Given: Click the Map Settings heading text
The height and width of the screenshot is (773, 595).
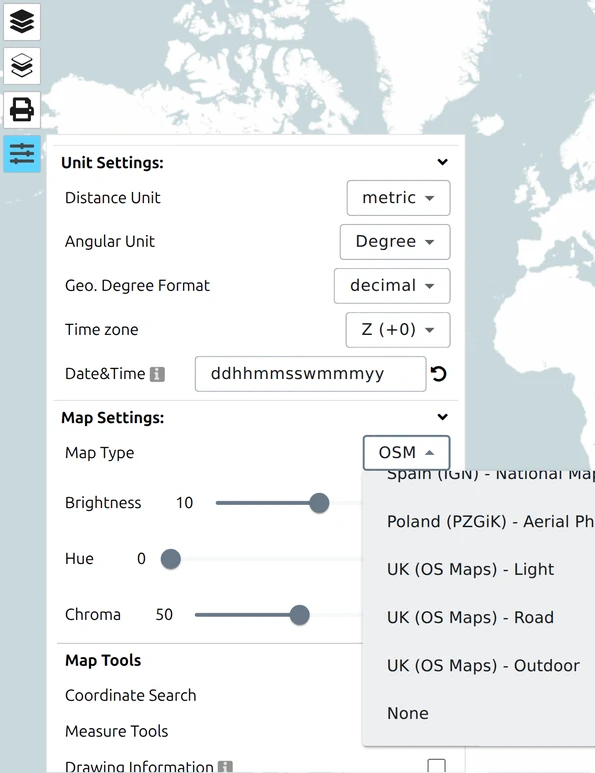Looking at the screenshot, I should coord(112,418).
